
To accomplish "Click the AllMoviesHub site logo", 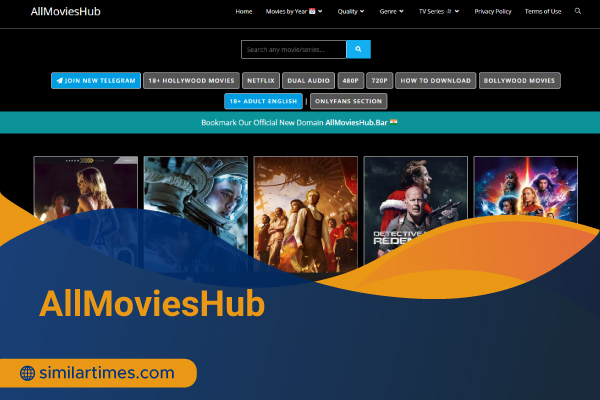I will coord(65,11).
